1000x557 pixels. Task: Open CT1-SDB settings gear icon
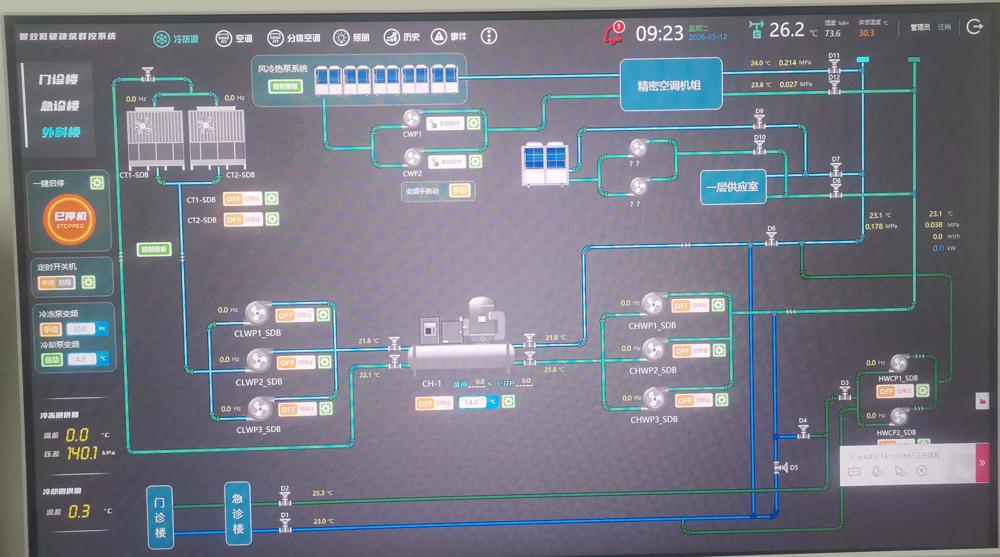[272, 198]
